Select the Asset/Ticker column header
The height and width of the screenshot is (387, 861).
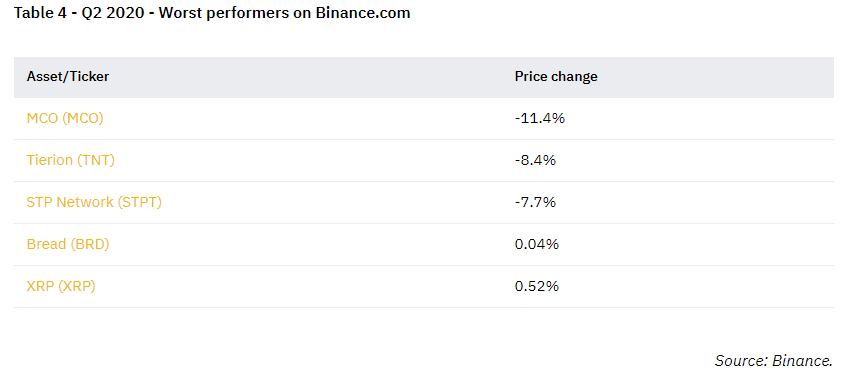(68, 76)
